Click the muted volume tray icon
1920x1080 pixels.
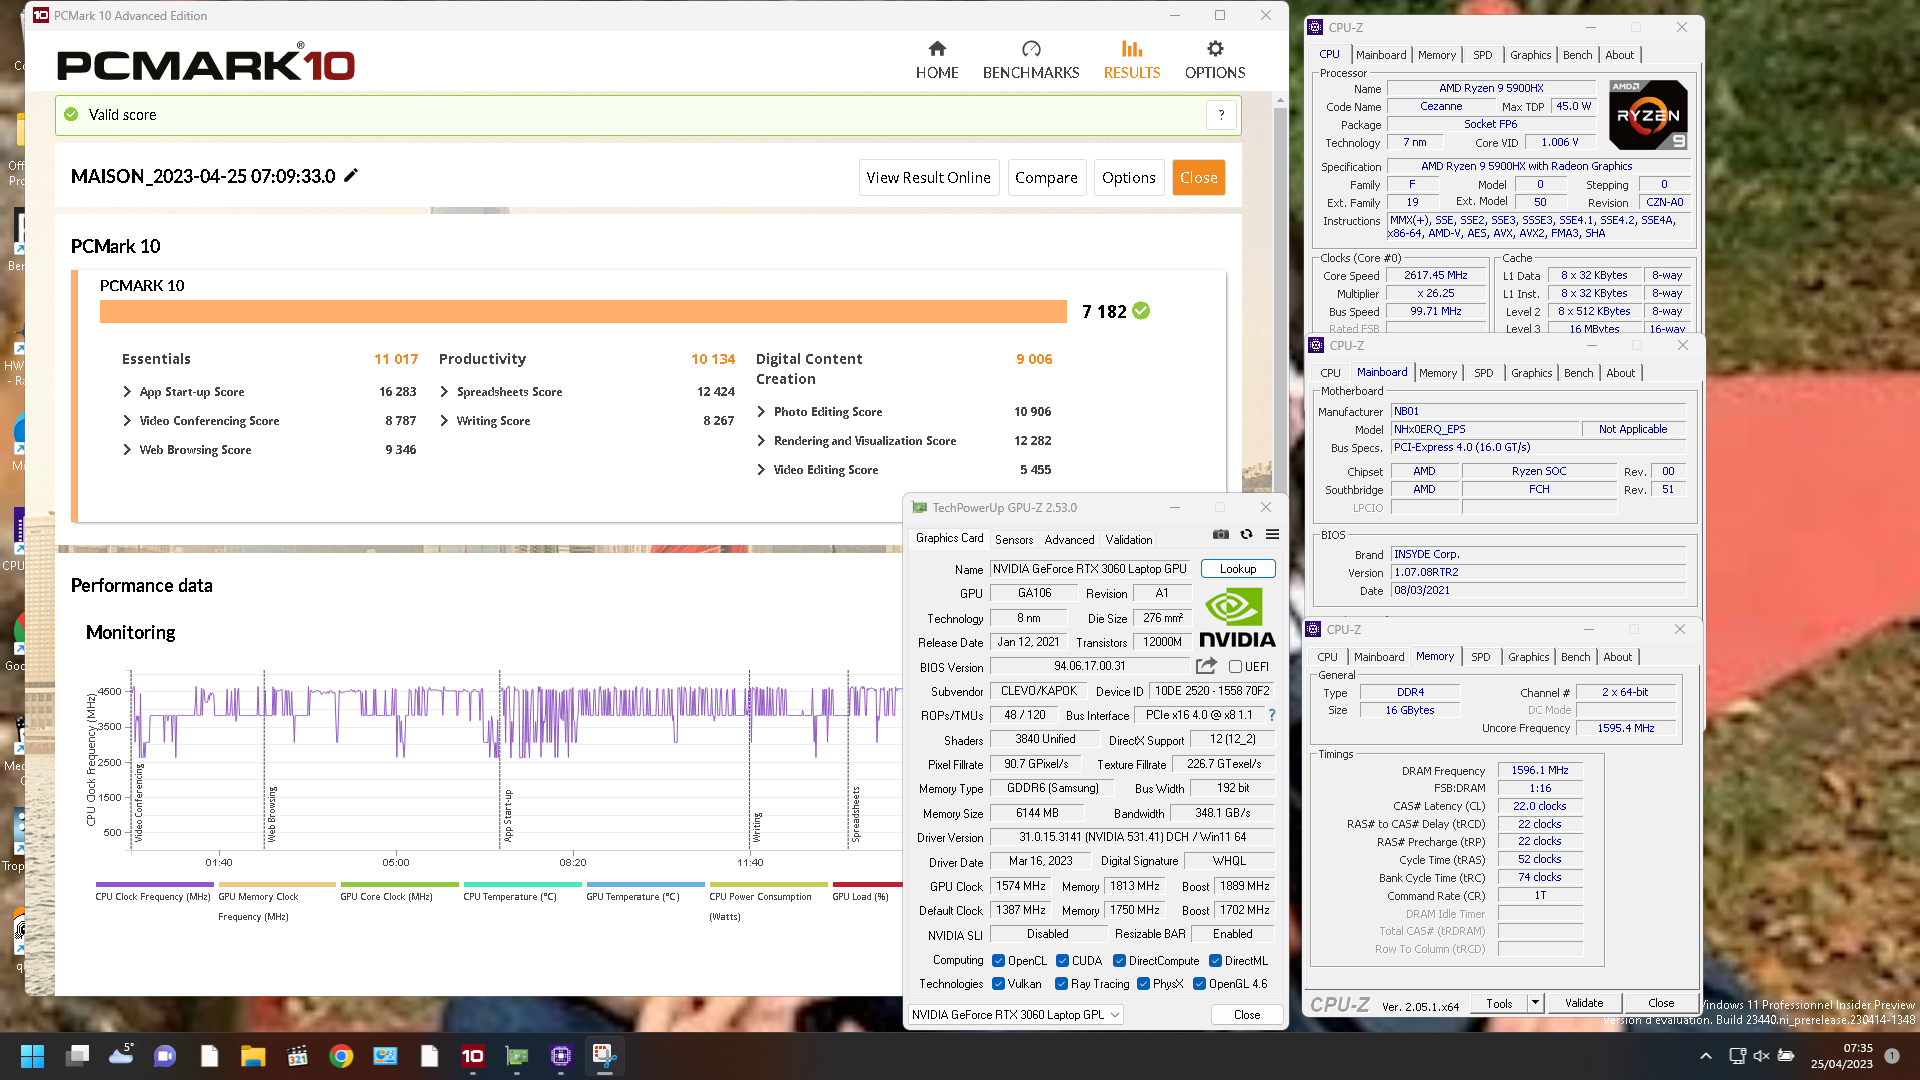[x=1761, y=1056]
